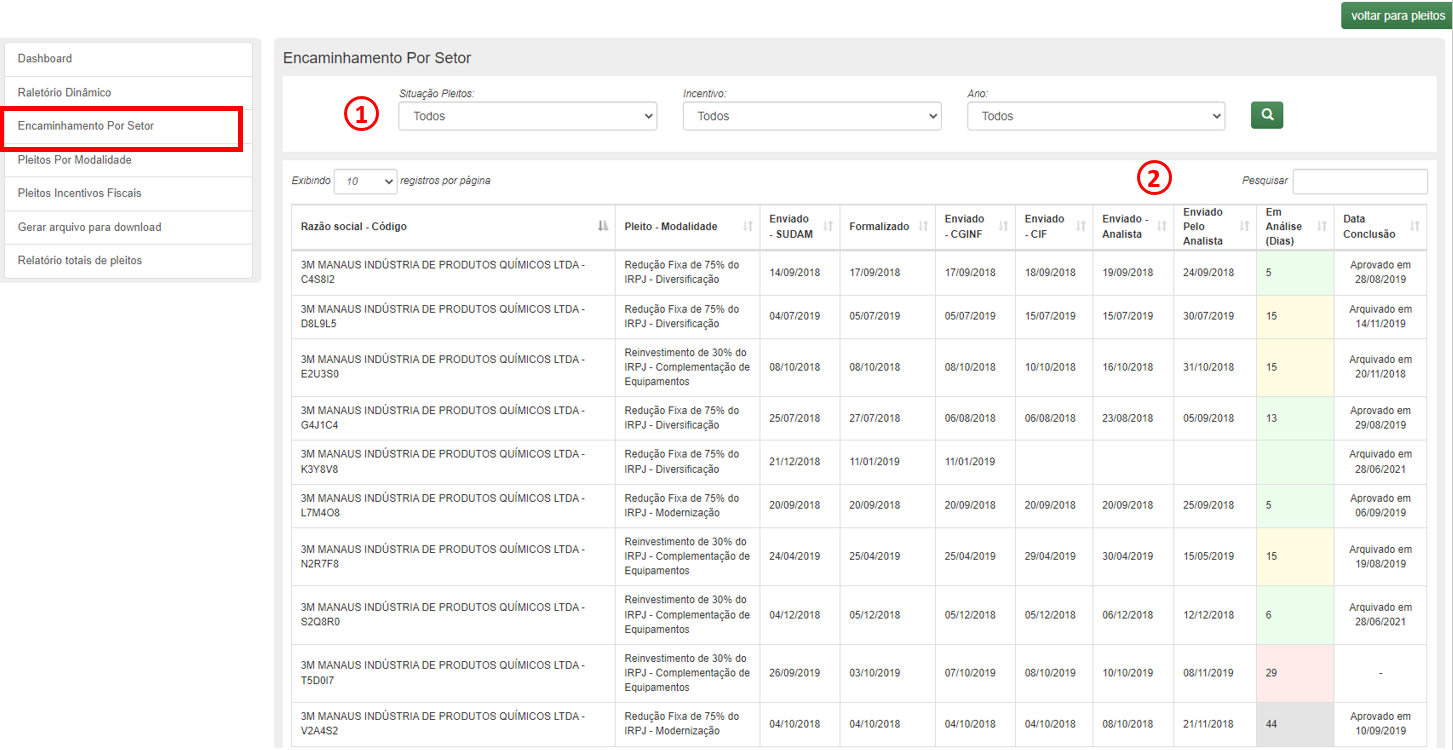Click Aprovado em 06/09/2019 cell
The width and height of the screenshot is (1453, 750).
click(x=1380, y=506)
